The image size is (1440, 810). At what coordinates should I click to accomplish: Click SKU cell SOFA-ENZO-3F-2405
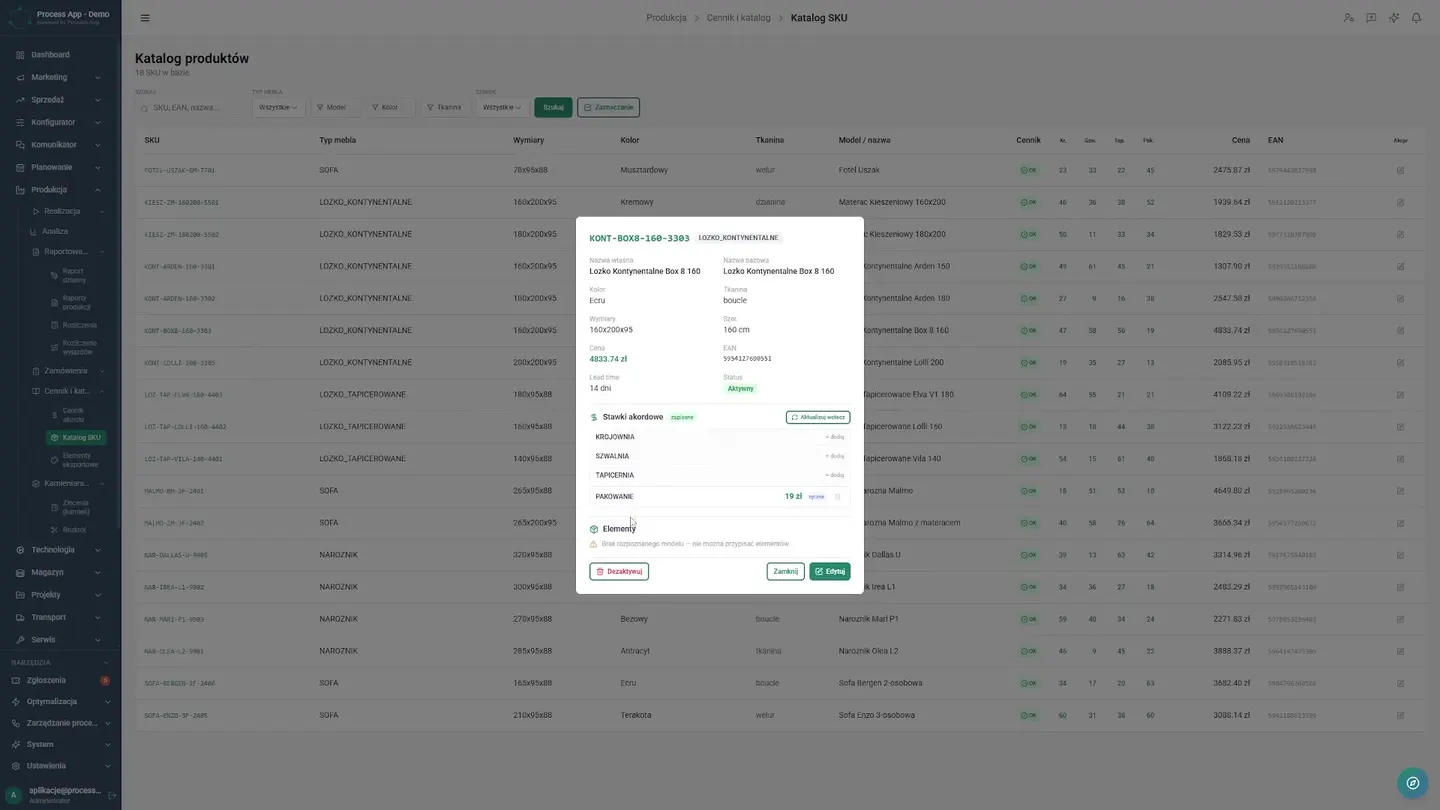tap(174, 716)
